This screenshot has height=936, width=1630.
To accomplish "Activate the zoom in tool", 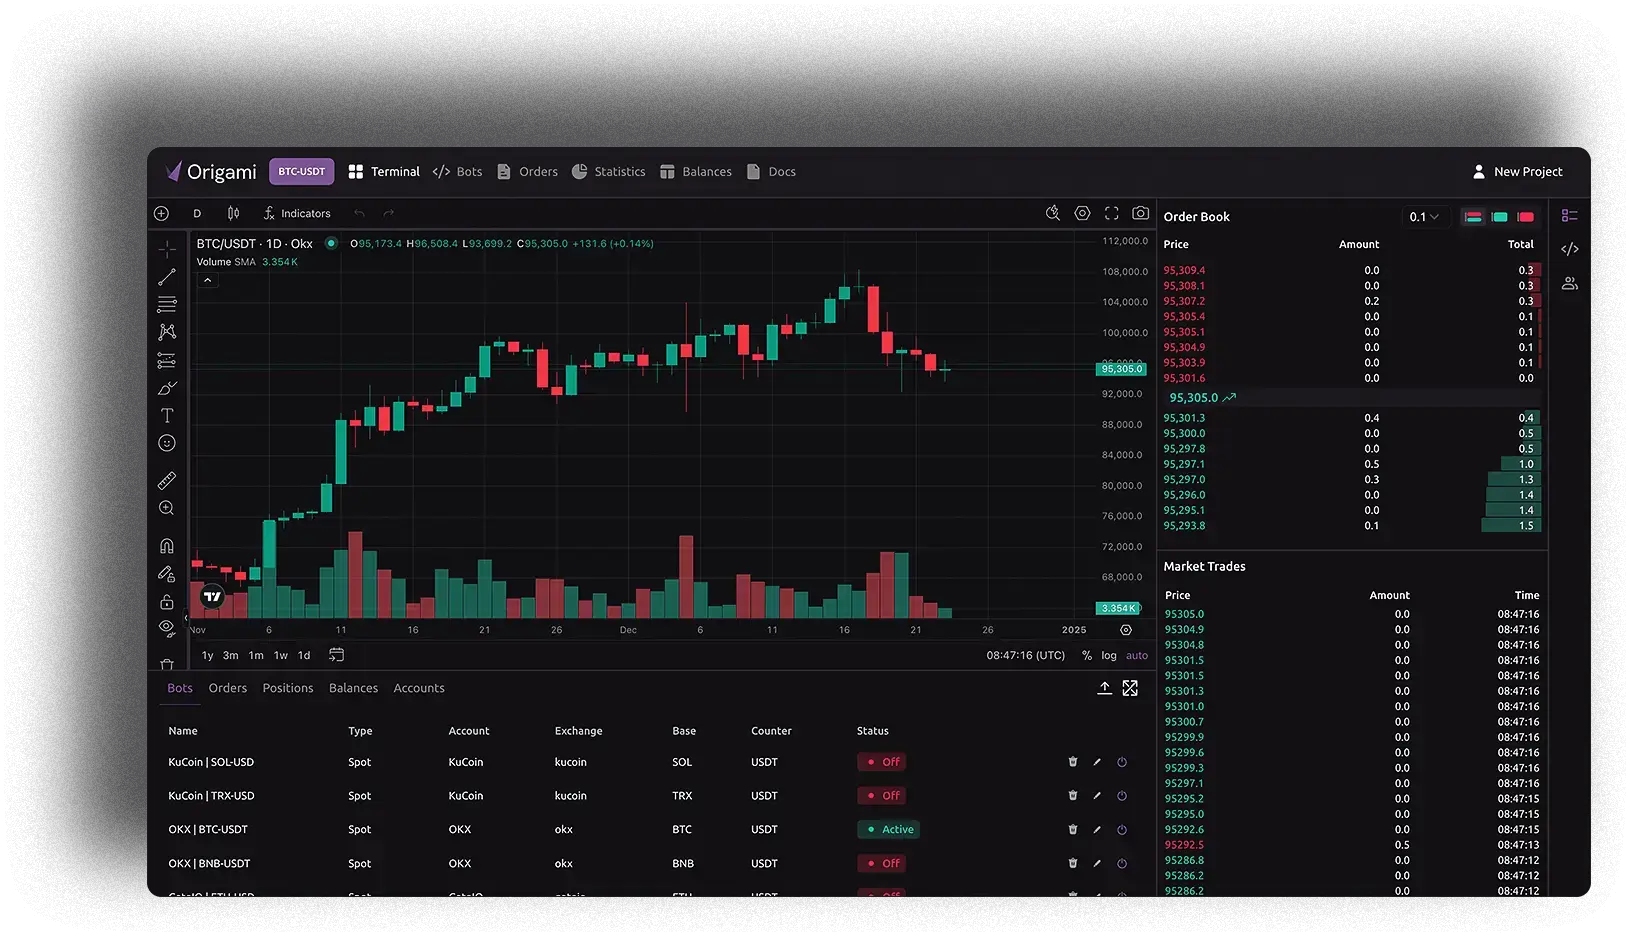I will 167,508.
